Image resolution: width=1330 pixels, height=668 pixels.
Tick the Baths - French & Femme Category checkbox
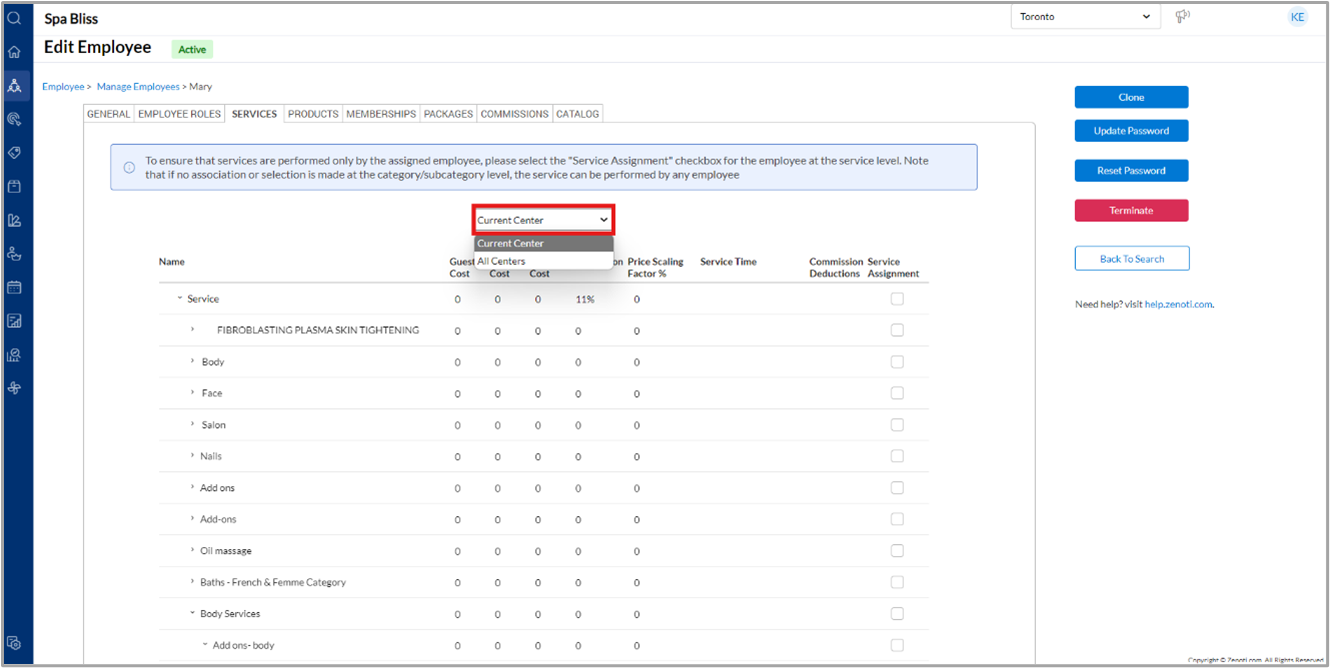pyautogui.click(x=897, y=582)
